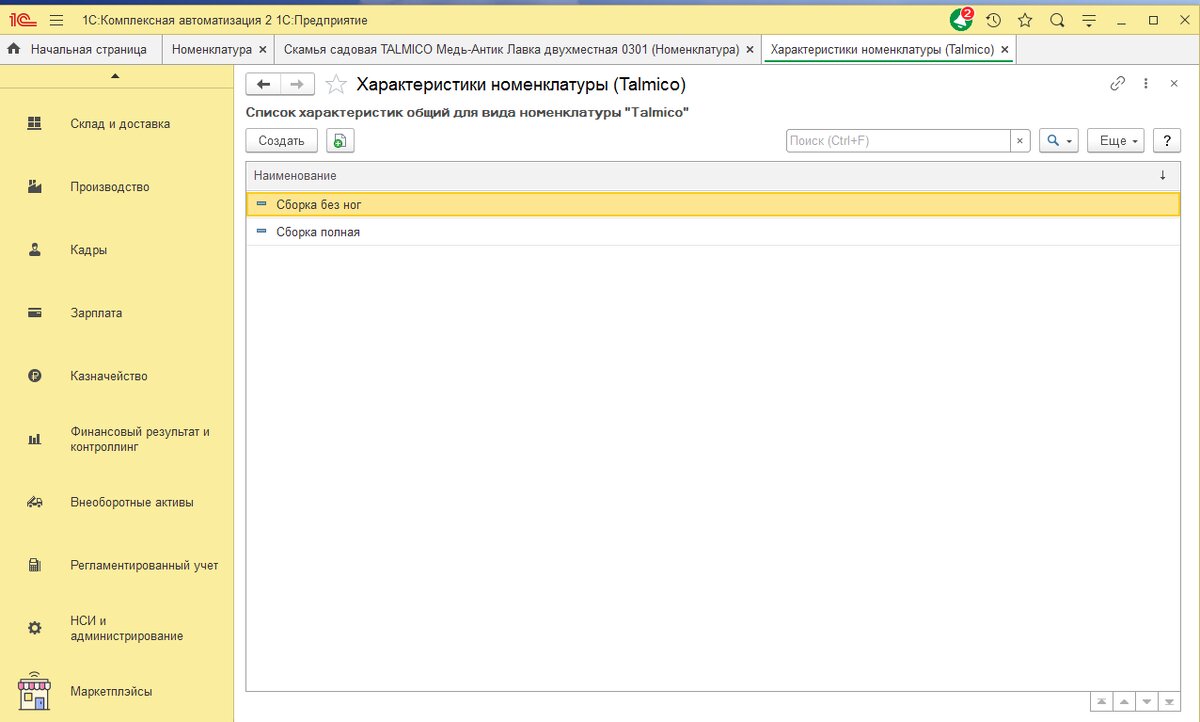Screen dimensions: 1200x722
Task: Jump to list end arrow
Action: 1169,702
